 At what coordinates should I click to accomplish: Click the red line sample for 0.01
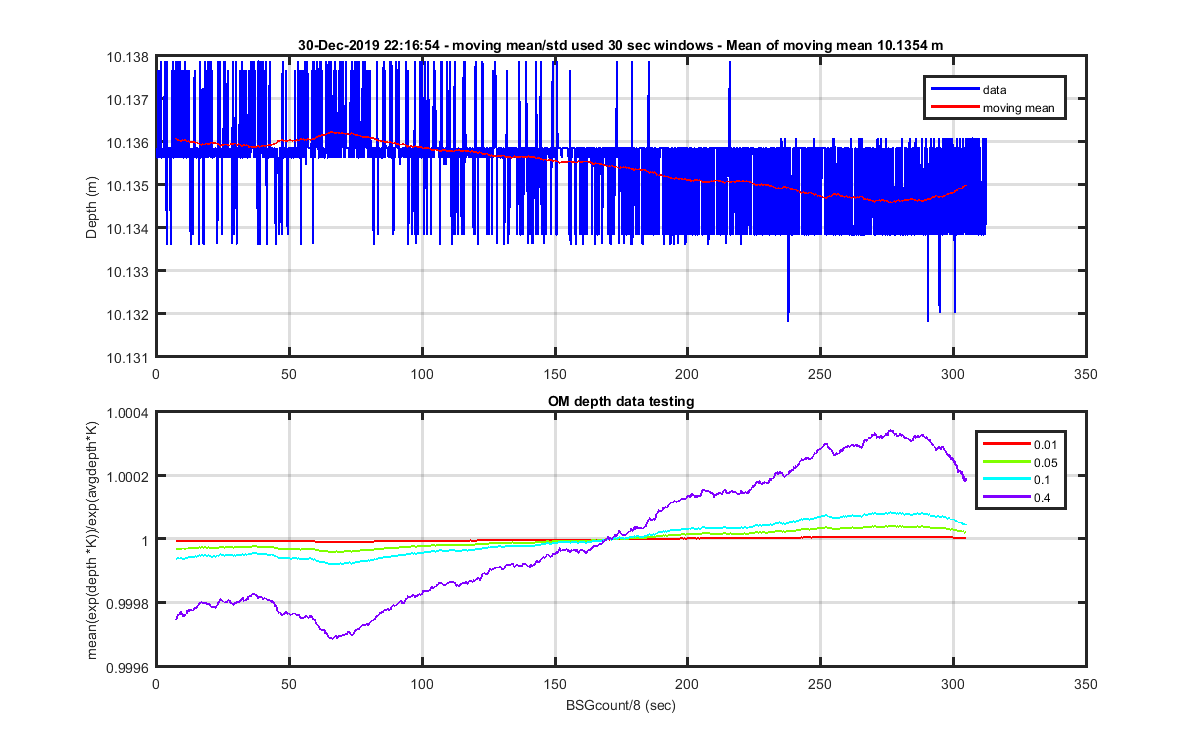click(1006, 443)
